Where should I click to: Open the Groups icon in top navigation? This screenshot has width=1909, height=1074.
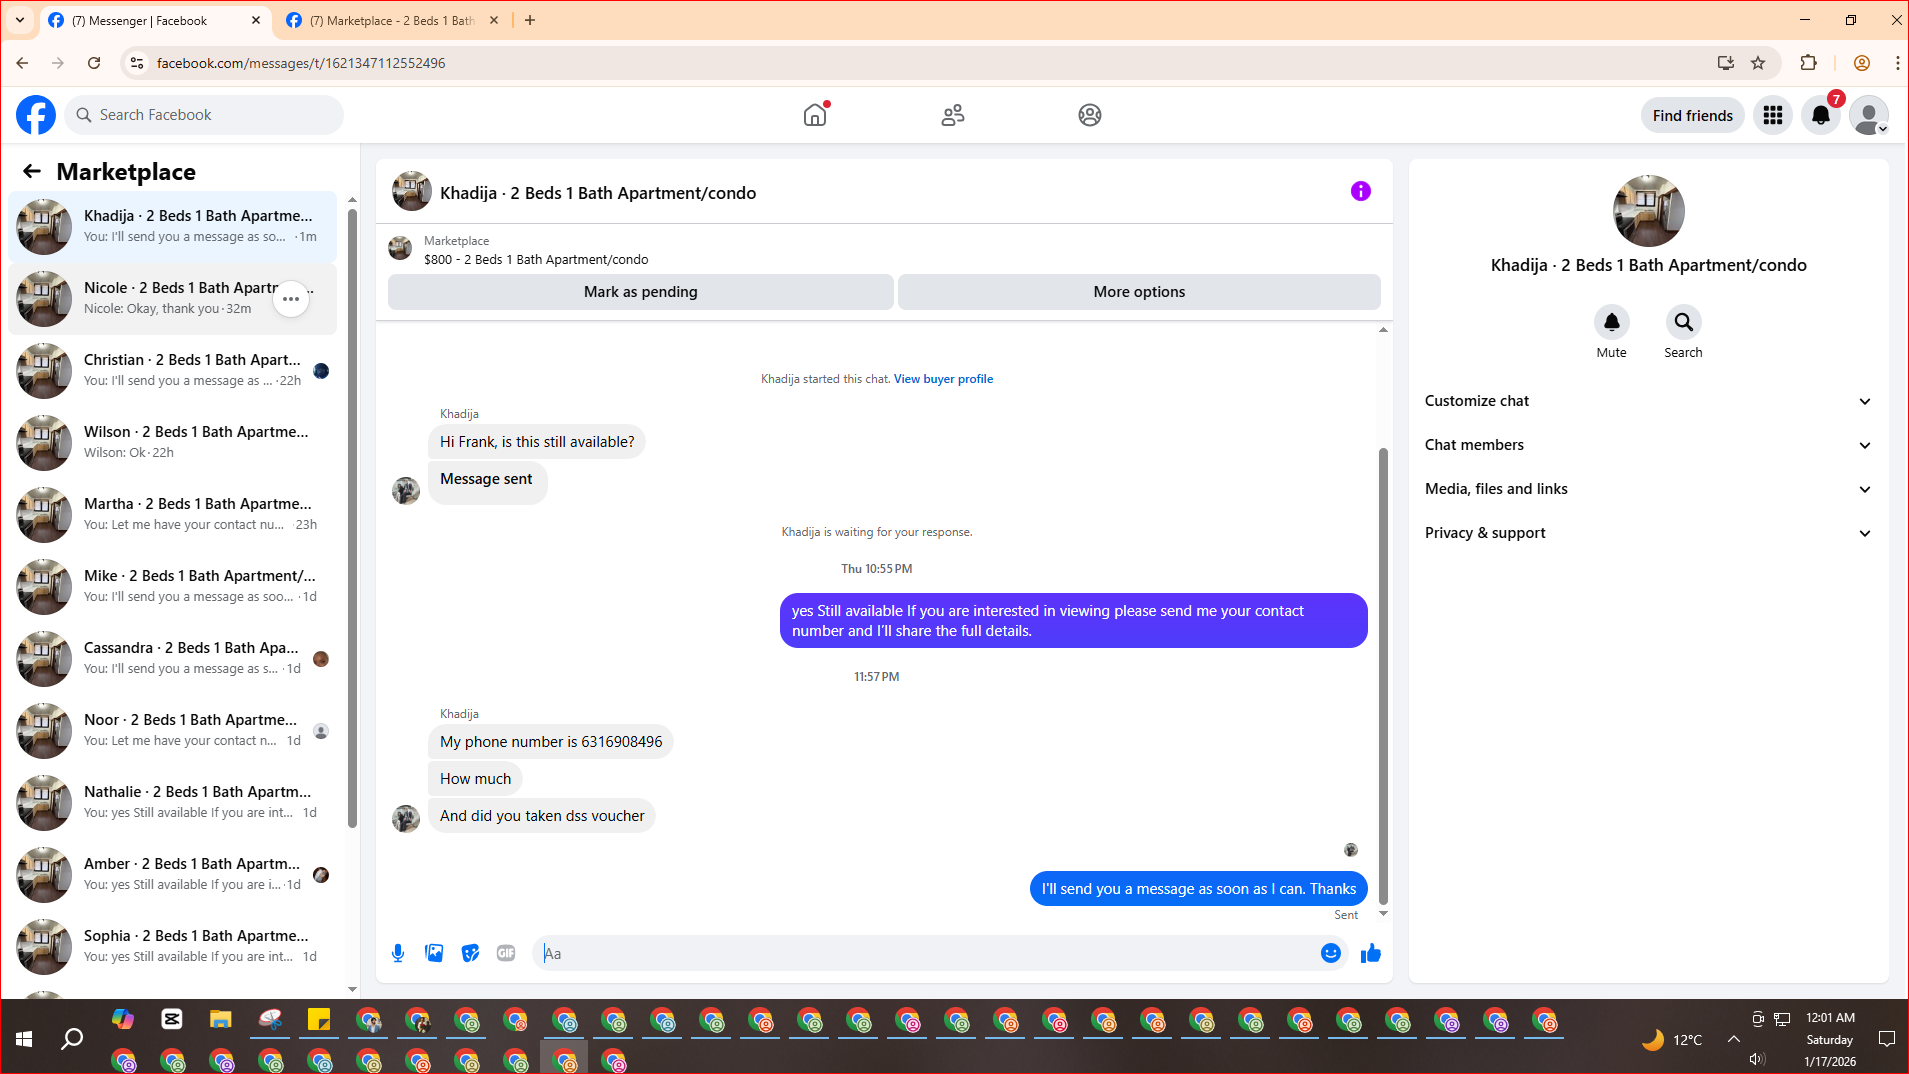point(1090,115)
